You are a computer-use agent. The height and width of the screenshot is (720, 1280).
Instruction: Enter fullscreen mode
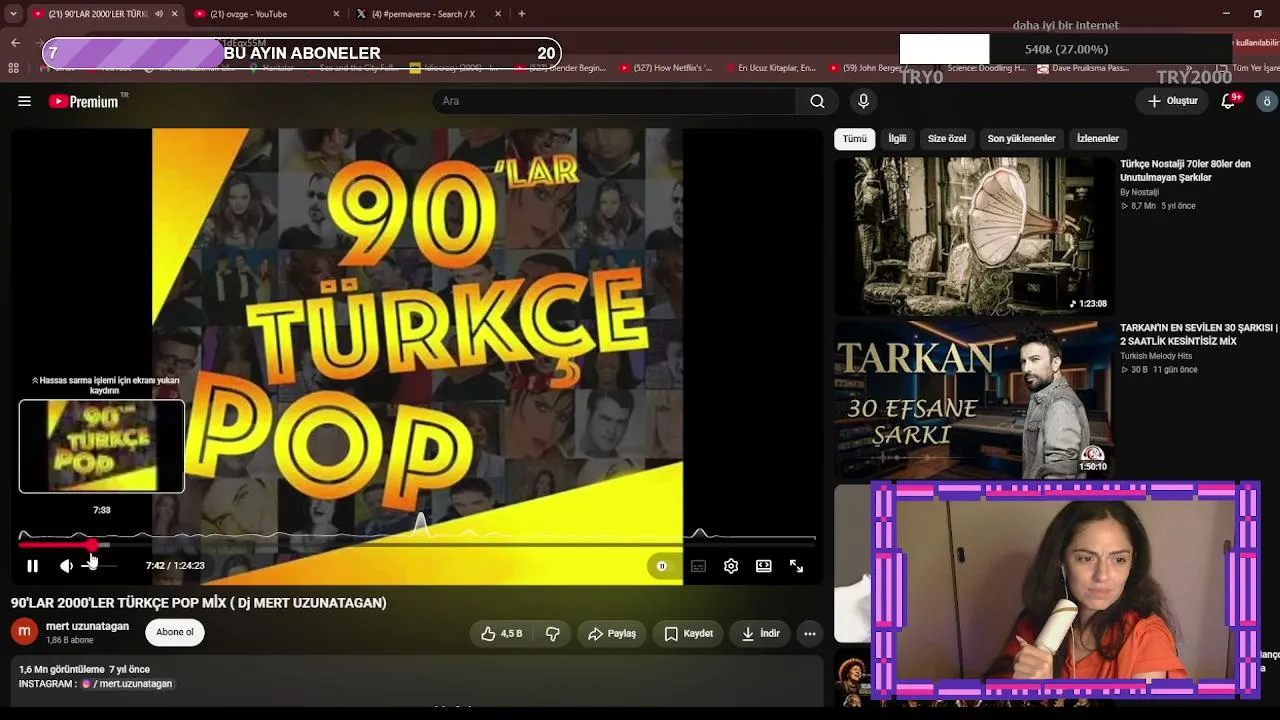coord(796,566)
